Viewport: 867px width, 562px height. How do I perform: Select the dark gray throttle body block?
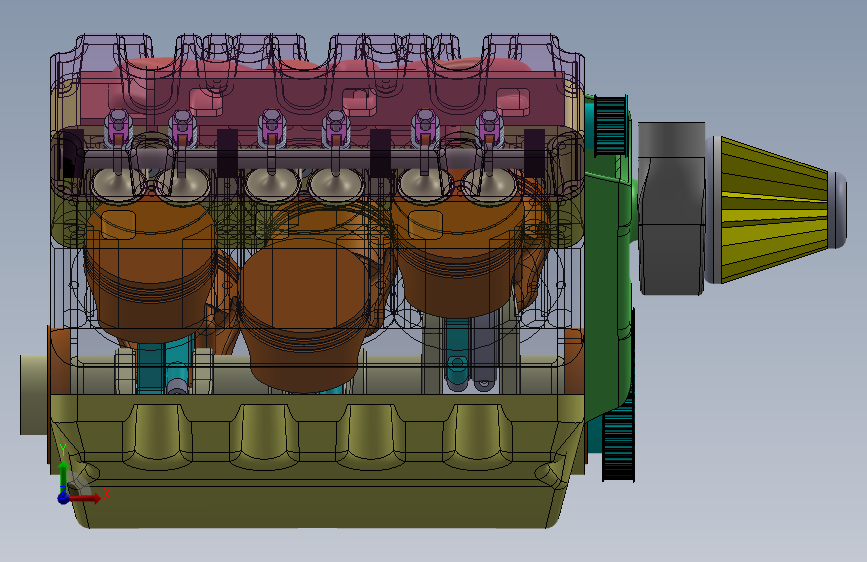pyautogui.click(x=671, y=208)
